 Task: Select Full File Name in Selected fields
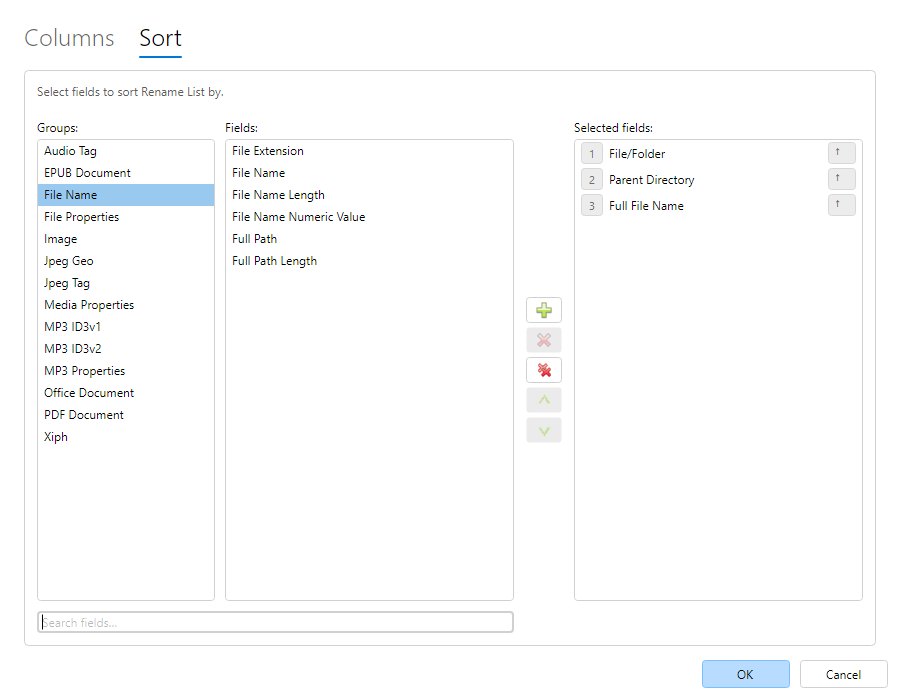coord(718,205)
